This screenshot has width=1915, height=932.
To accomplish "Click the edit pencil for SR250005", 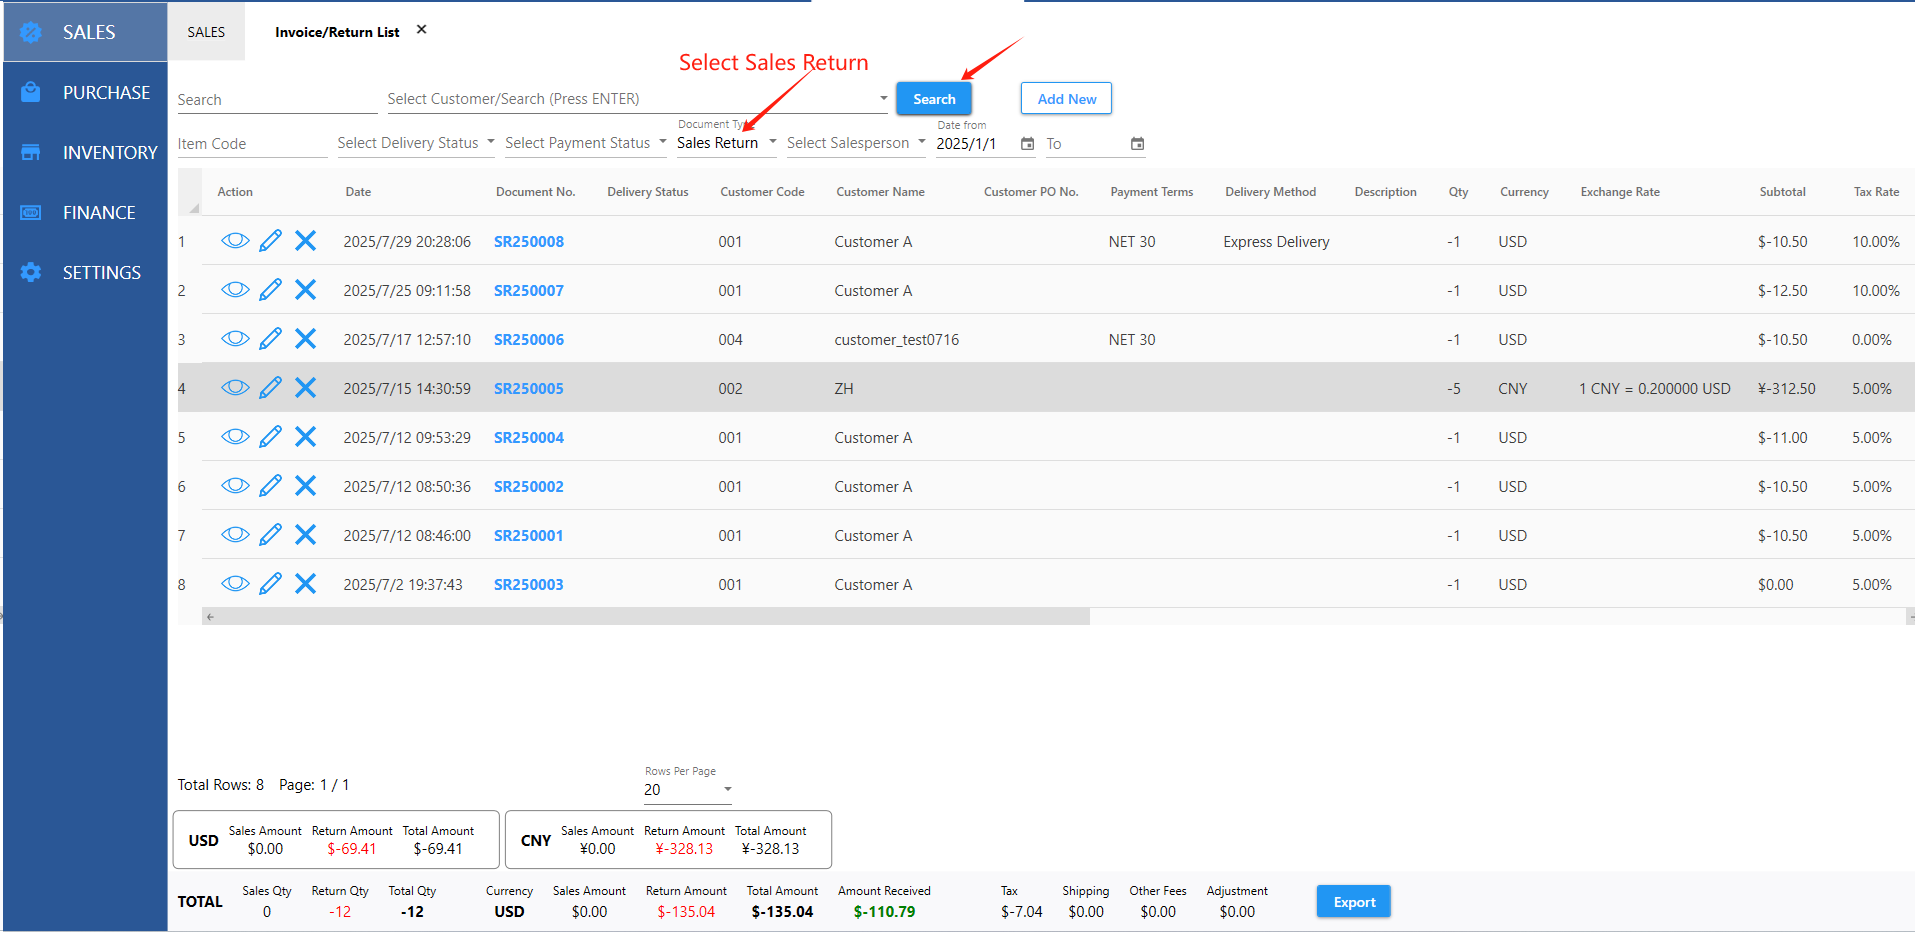I will [x=270, y=388].
